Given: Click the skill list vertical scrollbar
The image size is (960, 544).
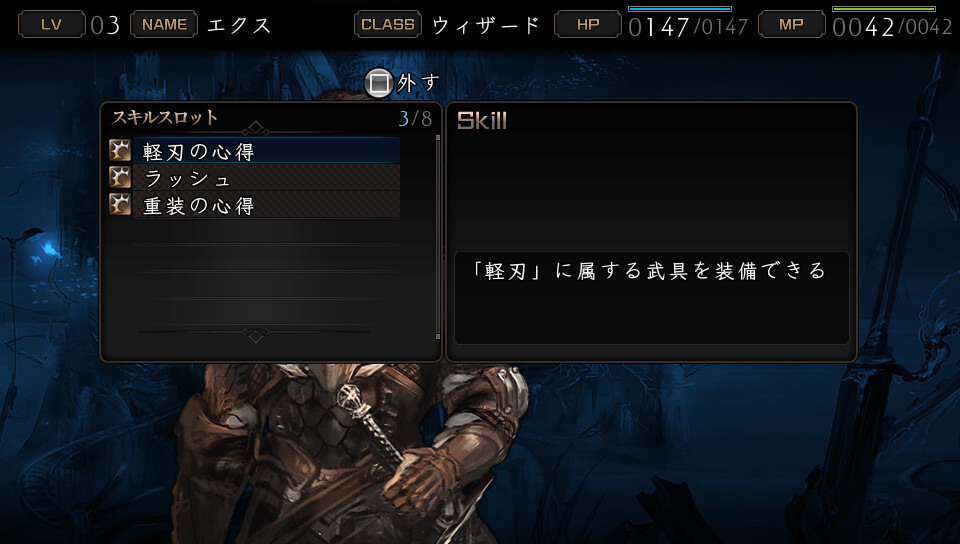Looking at the screenshot, I should [x=438, y=237].
